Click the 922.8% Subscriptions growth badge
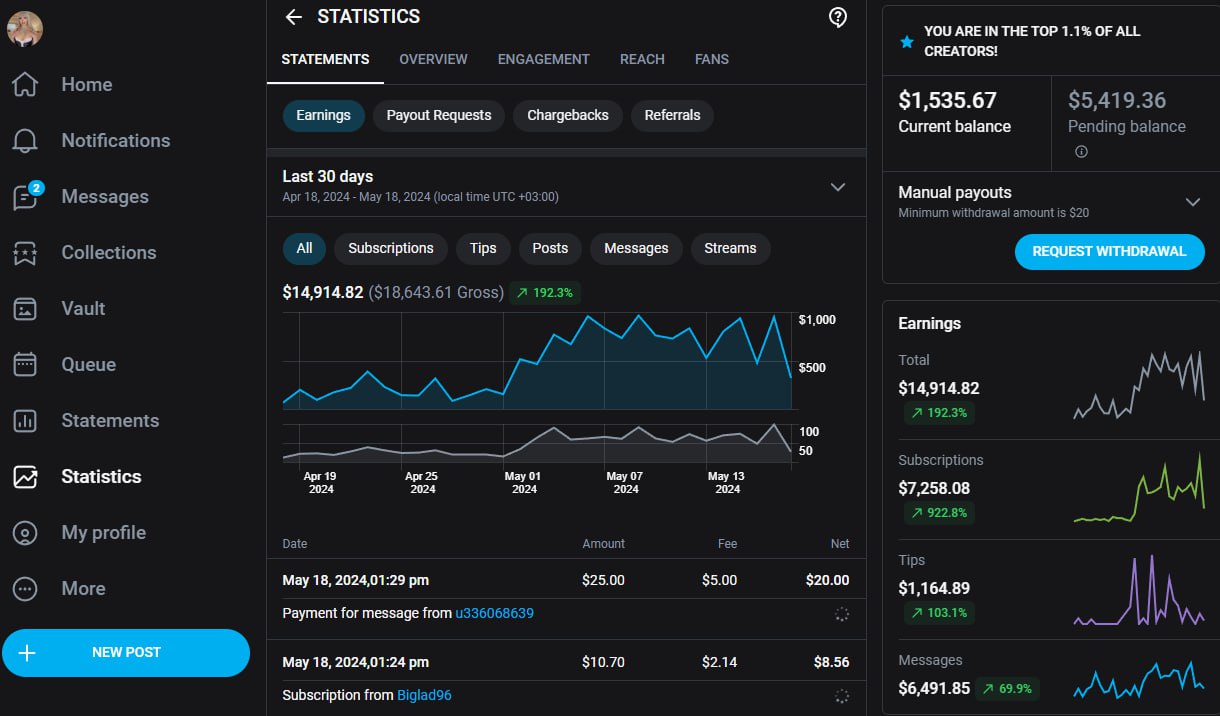 tap(939, 513)
